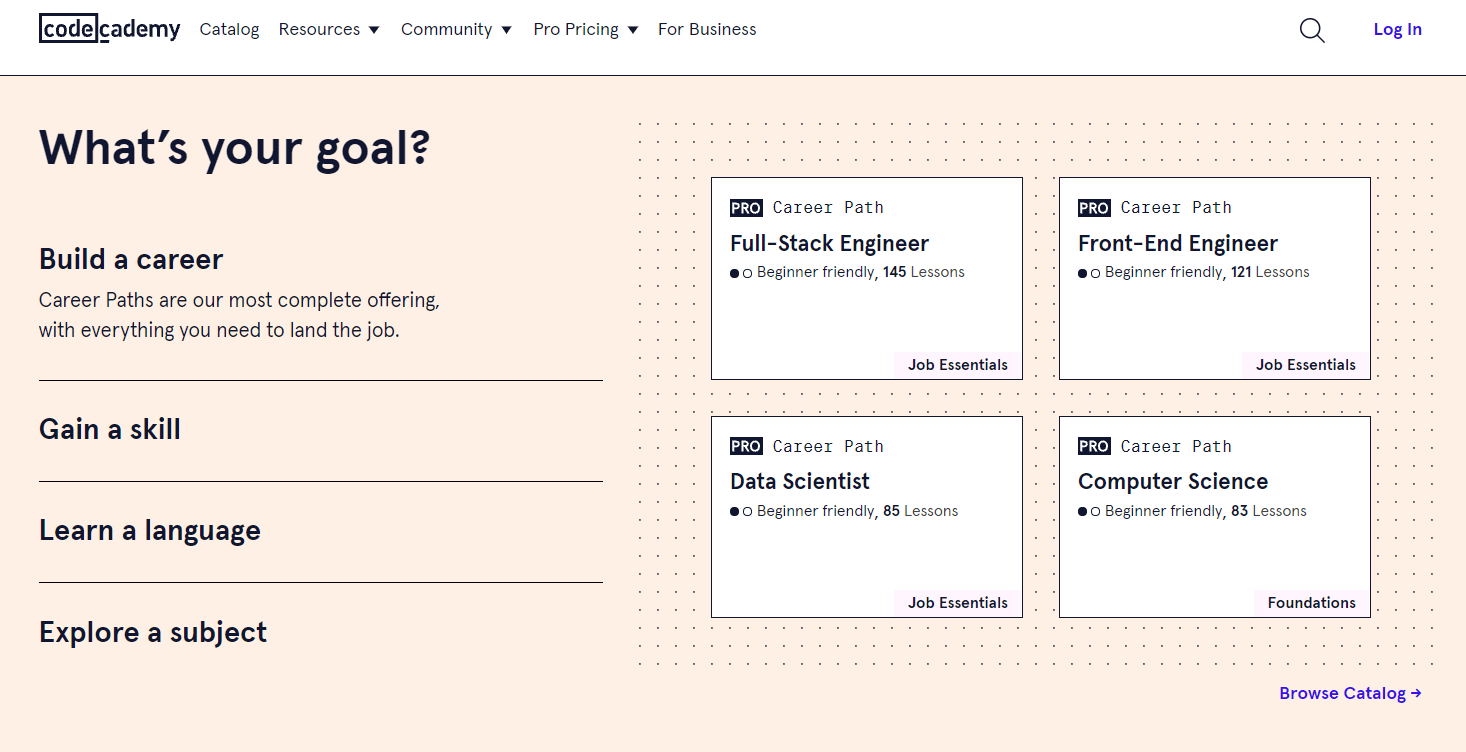The image size is (1466, 752).
Task: Click PRO badge on Front-End Engineer card
Action: click(x=1094, y=208)
